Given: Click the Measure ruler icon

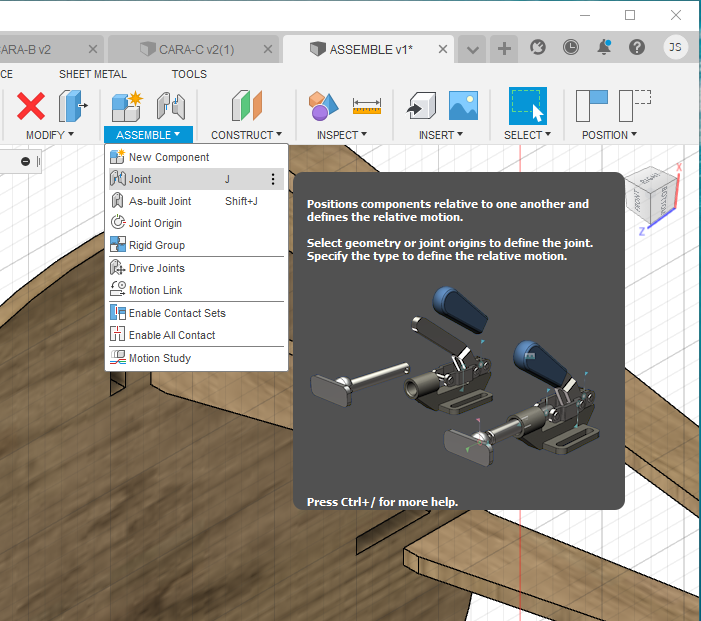Looking at the screenshot, I should 367,106.
